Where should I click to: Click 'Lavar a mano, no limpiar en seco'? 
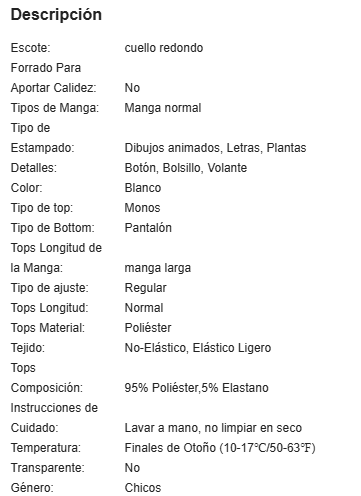pyautogui.click(x=213, y=428)
